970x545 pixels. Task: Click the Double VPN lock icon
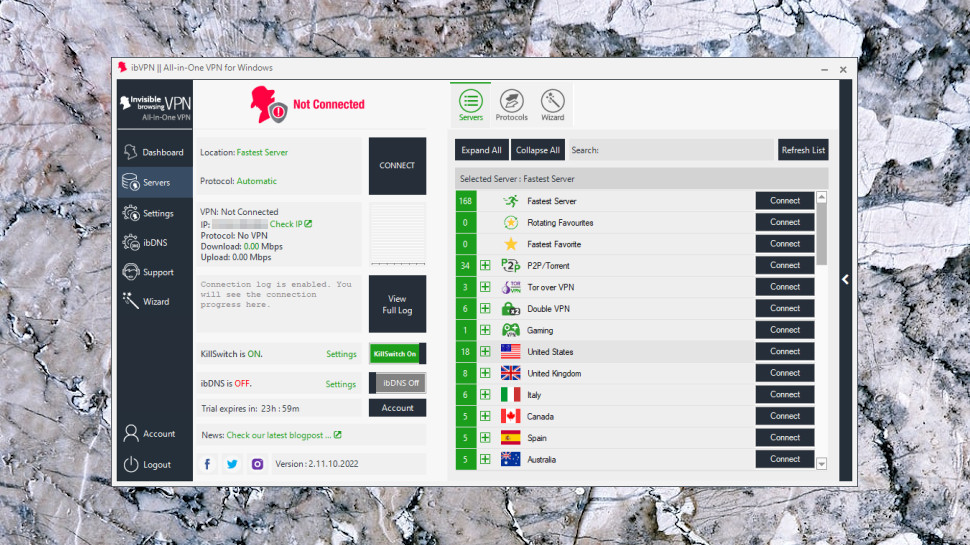coord(511,309)
